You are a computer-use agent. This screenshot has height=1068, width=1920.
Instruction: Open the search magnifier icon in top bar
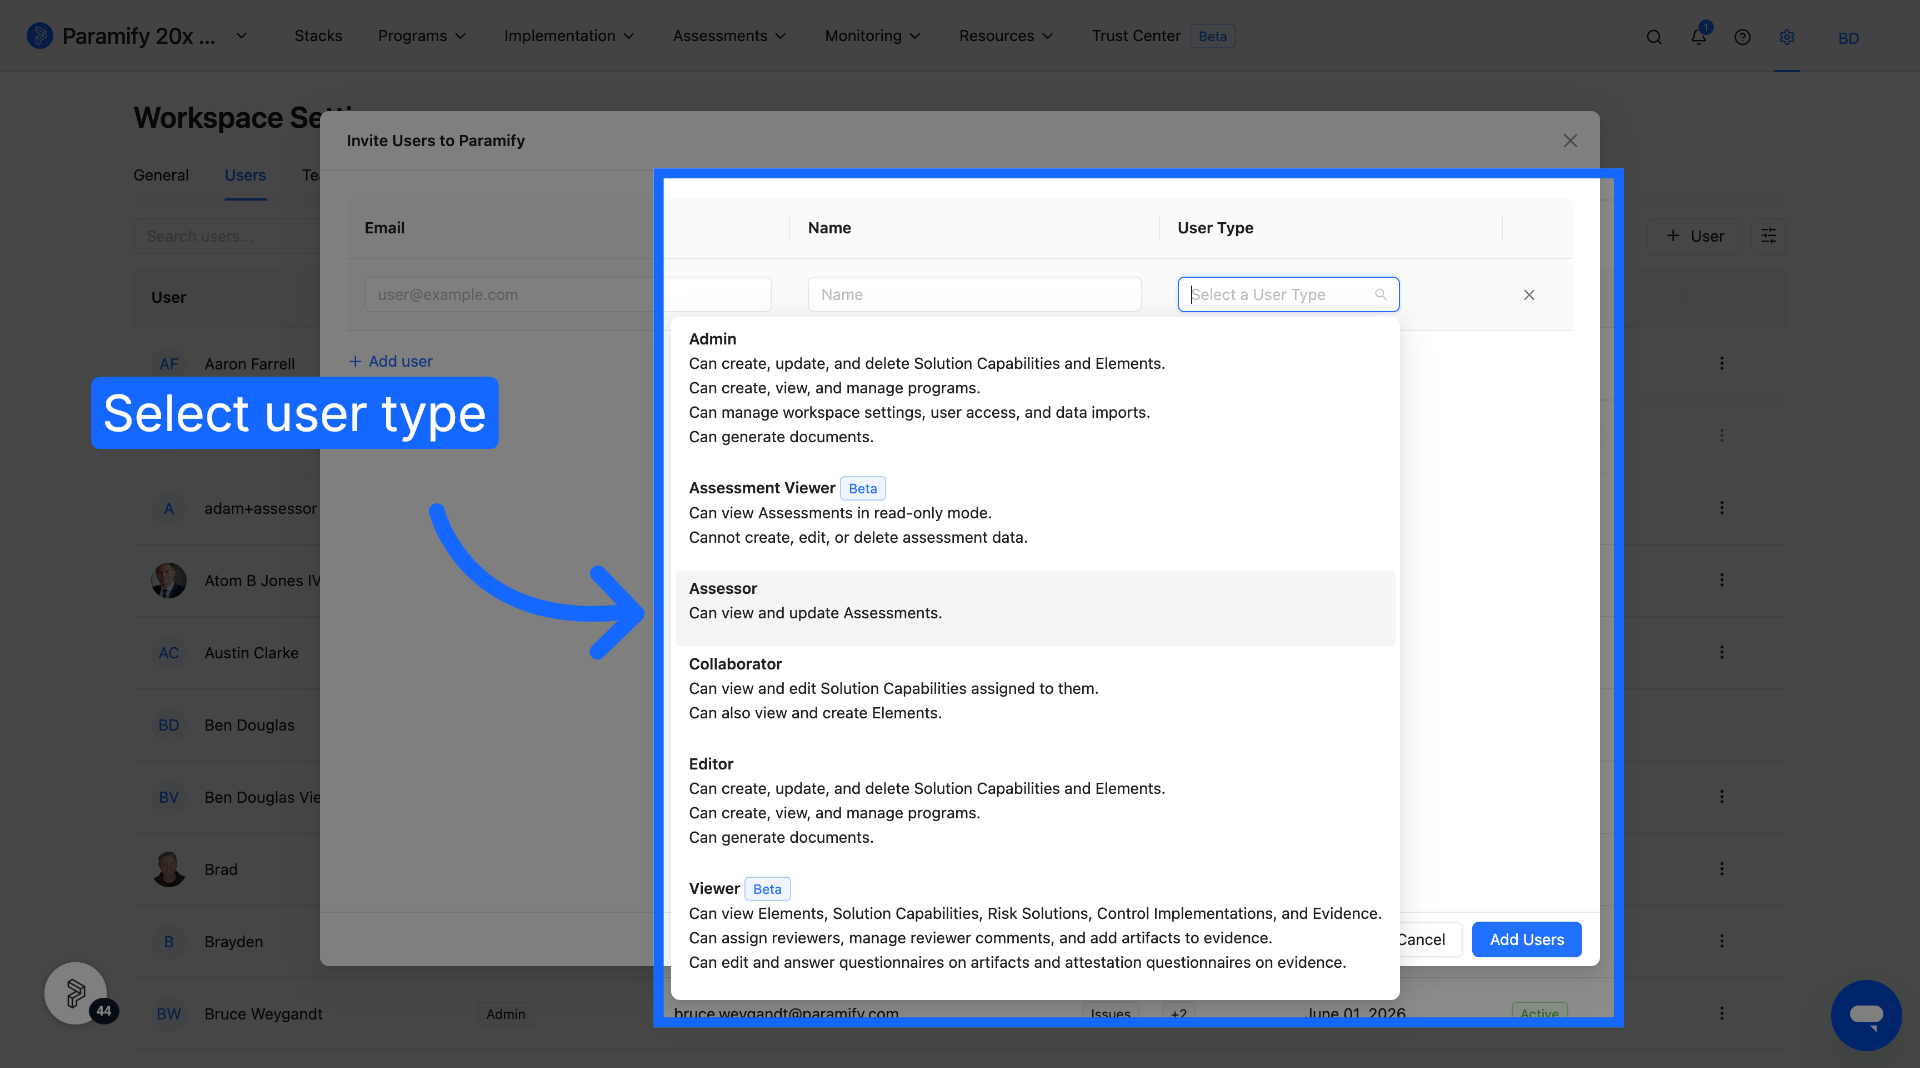[1654, 37]
